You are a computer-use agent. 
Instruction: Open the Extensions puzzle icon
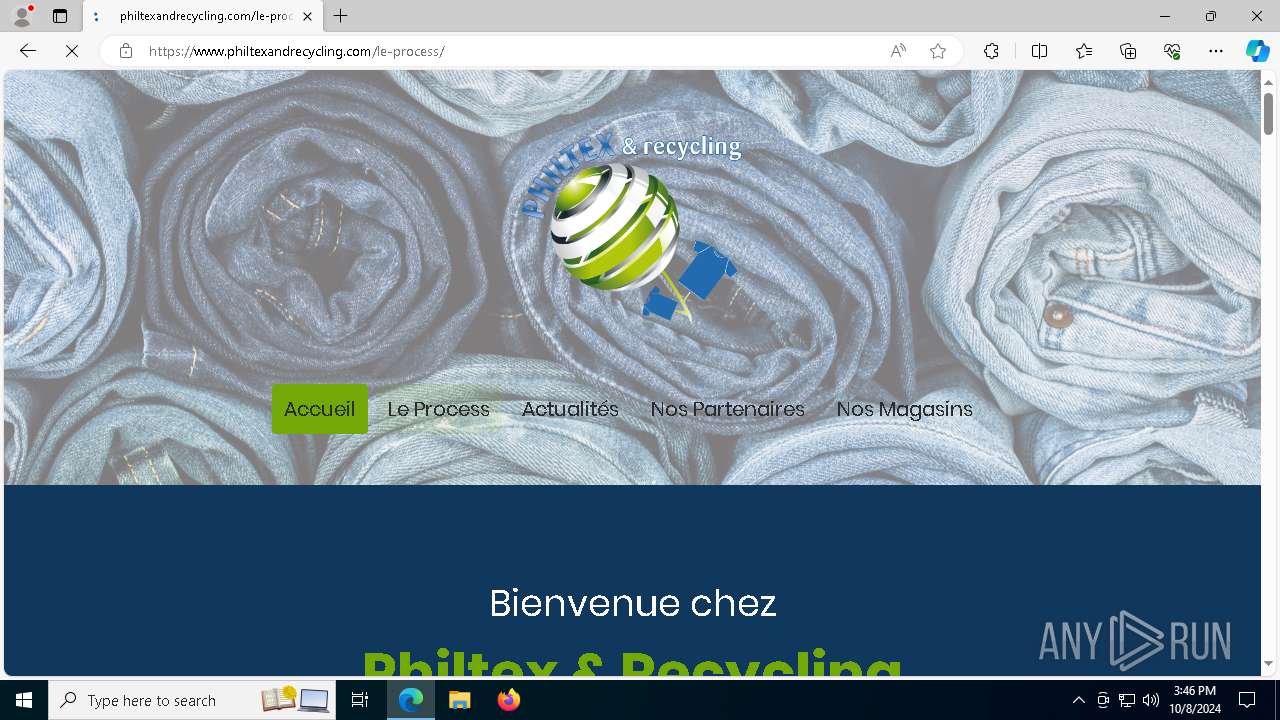[x=991, y=51]
